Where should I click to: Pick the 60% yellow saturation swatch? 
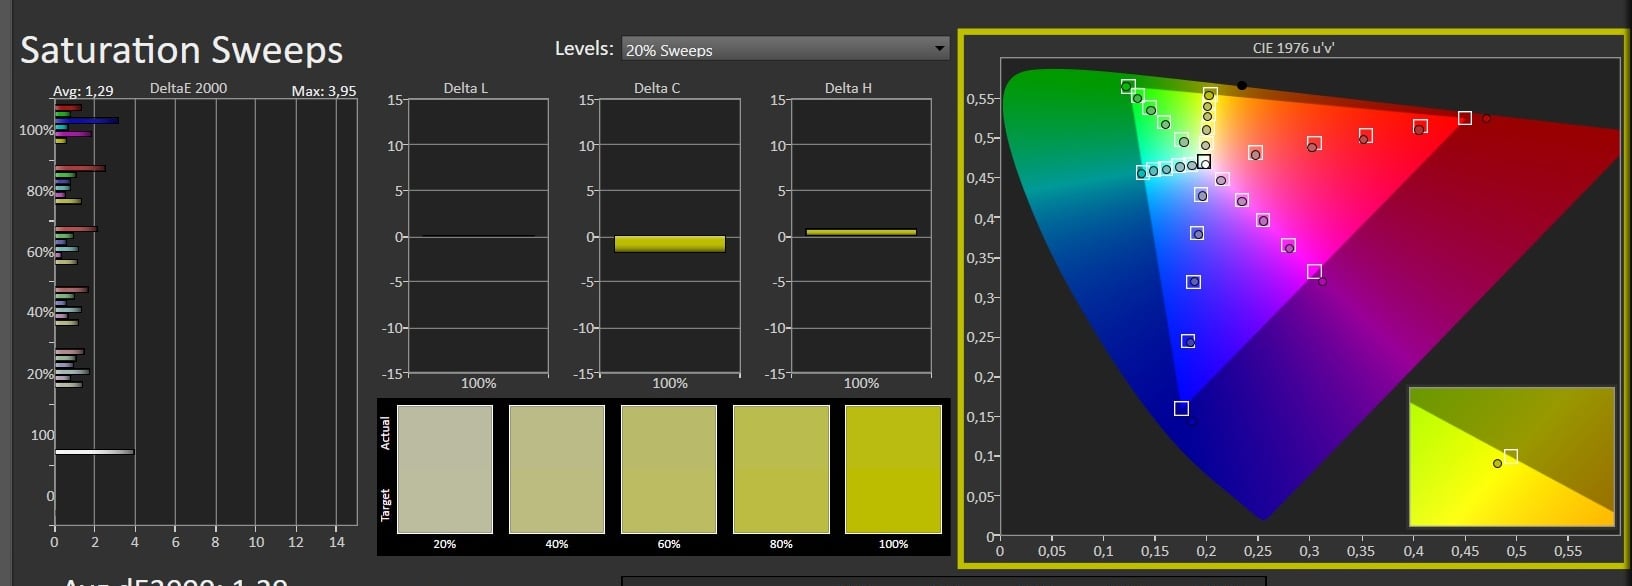669,469
